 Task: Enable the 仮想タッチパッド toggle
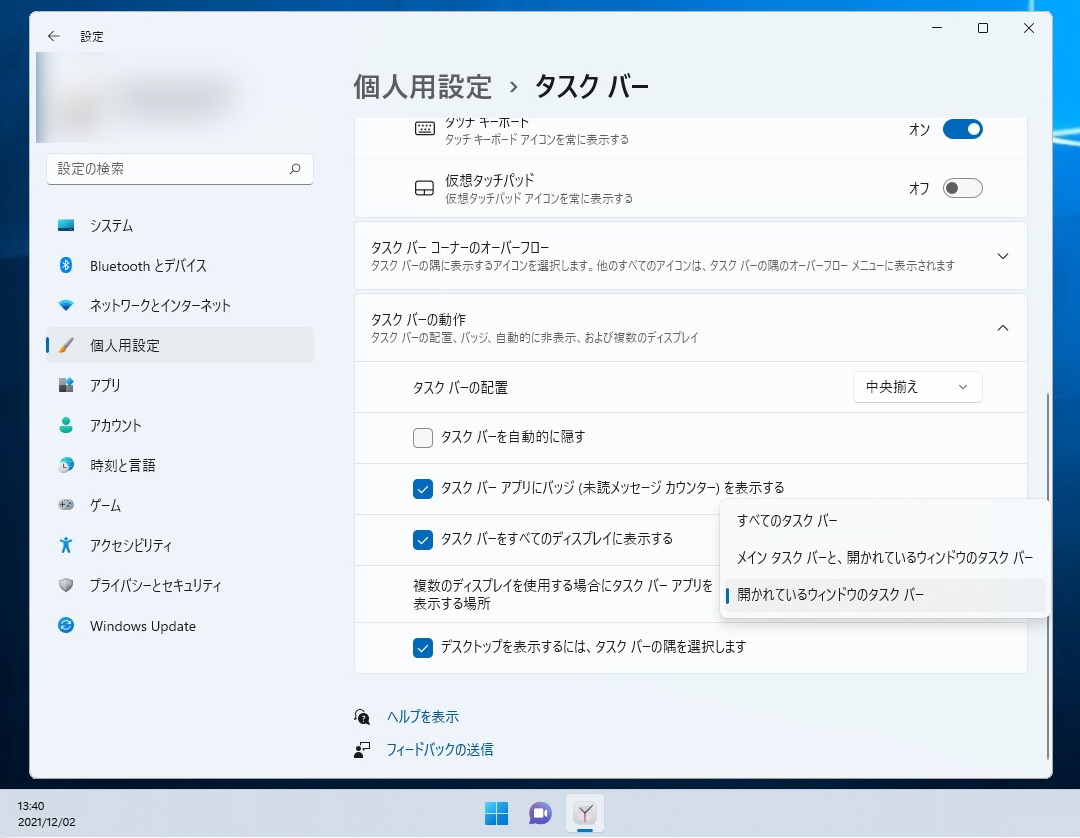point(962,187)
